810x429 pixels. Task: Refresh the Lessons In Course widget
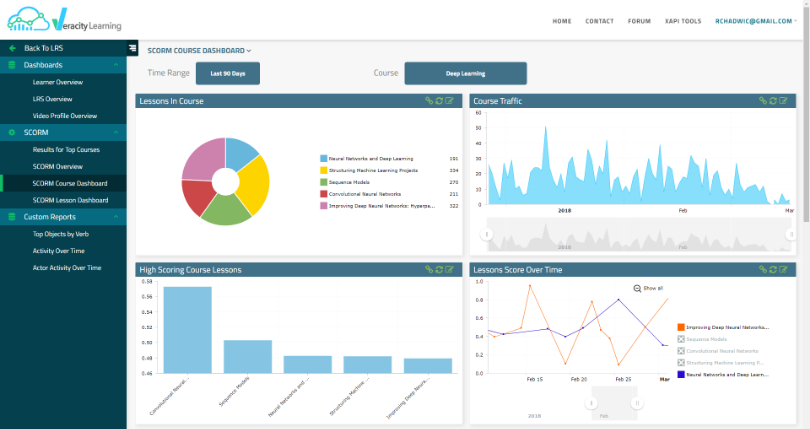(439, 101)
